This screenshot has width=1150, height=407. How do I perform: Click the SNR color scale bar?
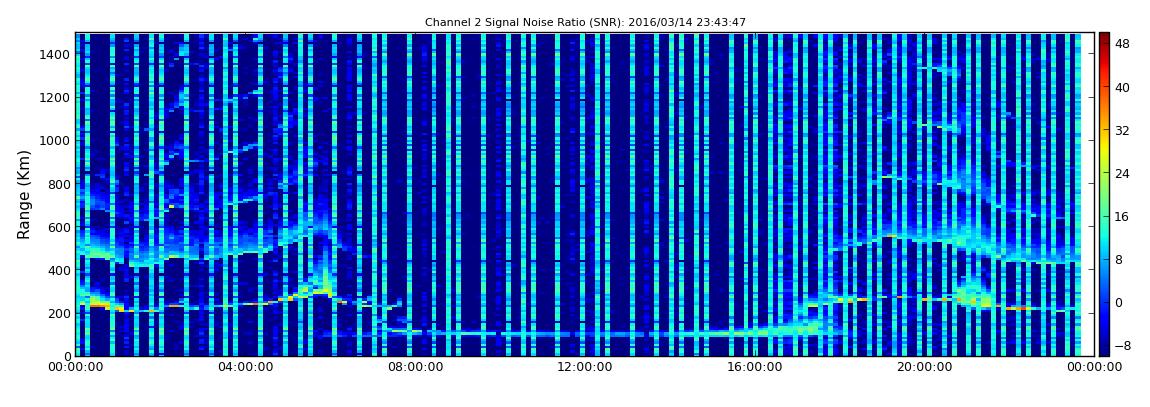point(1104,194)
